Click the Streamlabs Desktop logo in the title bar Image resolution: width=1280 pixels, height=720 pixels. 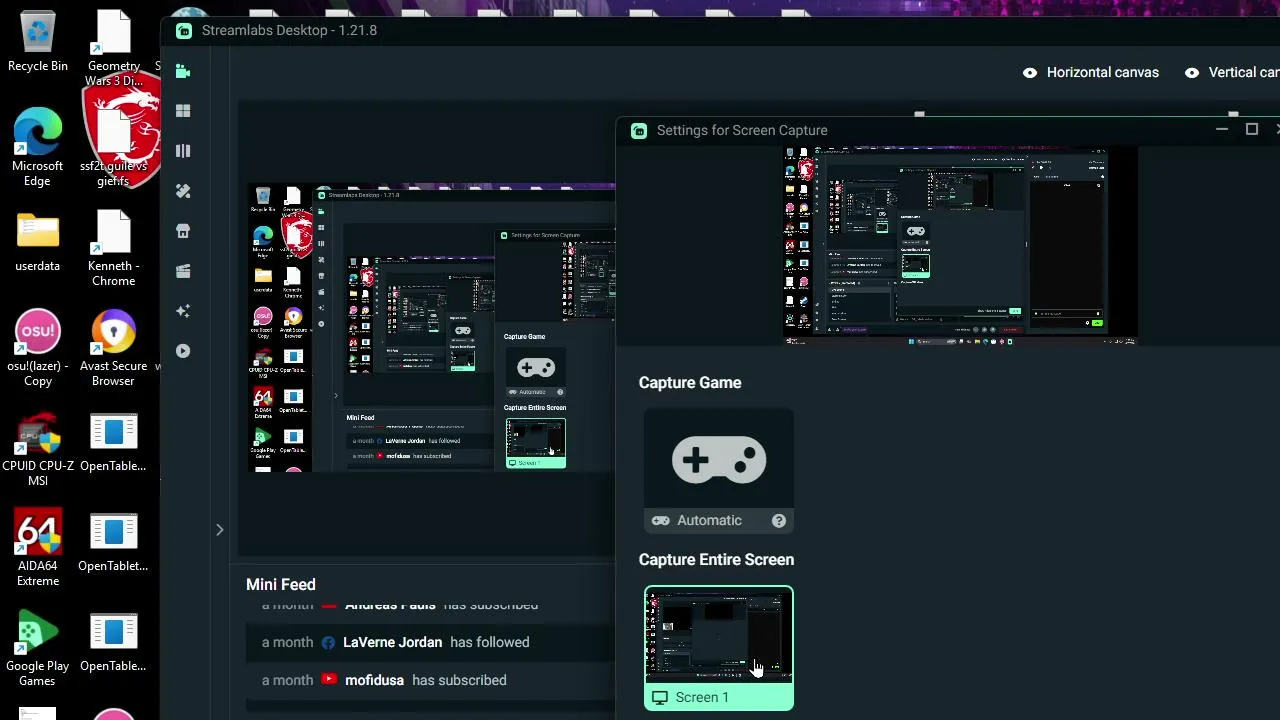[x=184, y=31]
